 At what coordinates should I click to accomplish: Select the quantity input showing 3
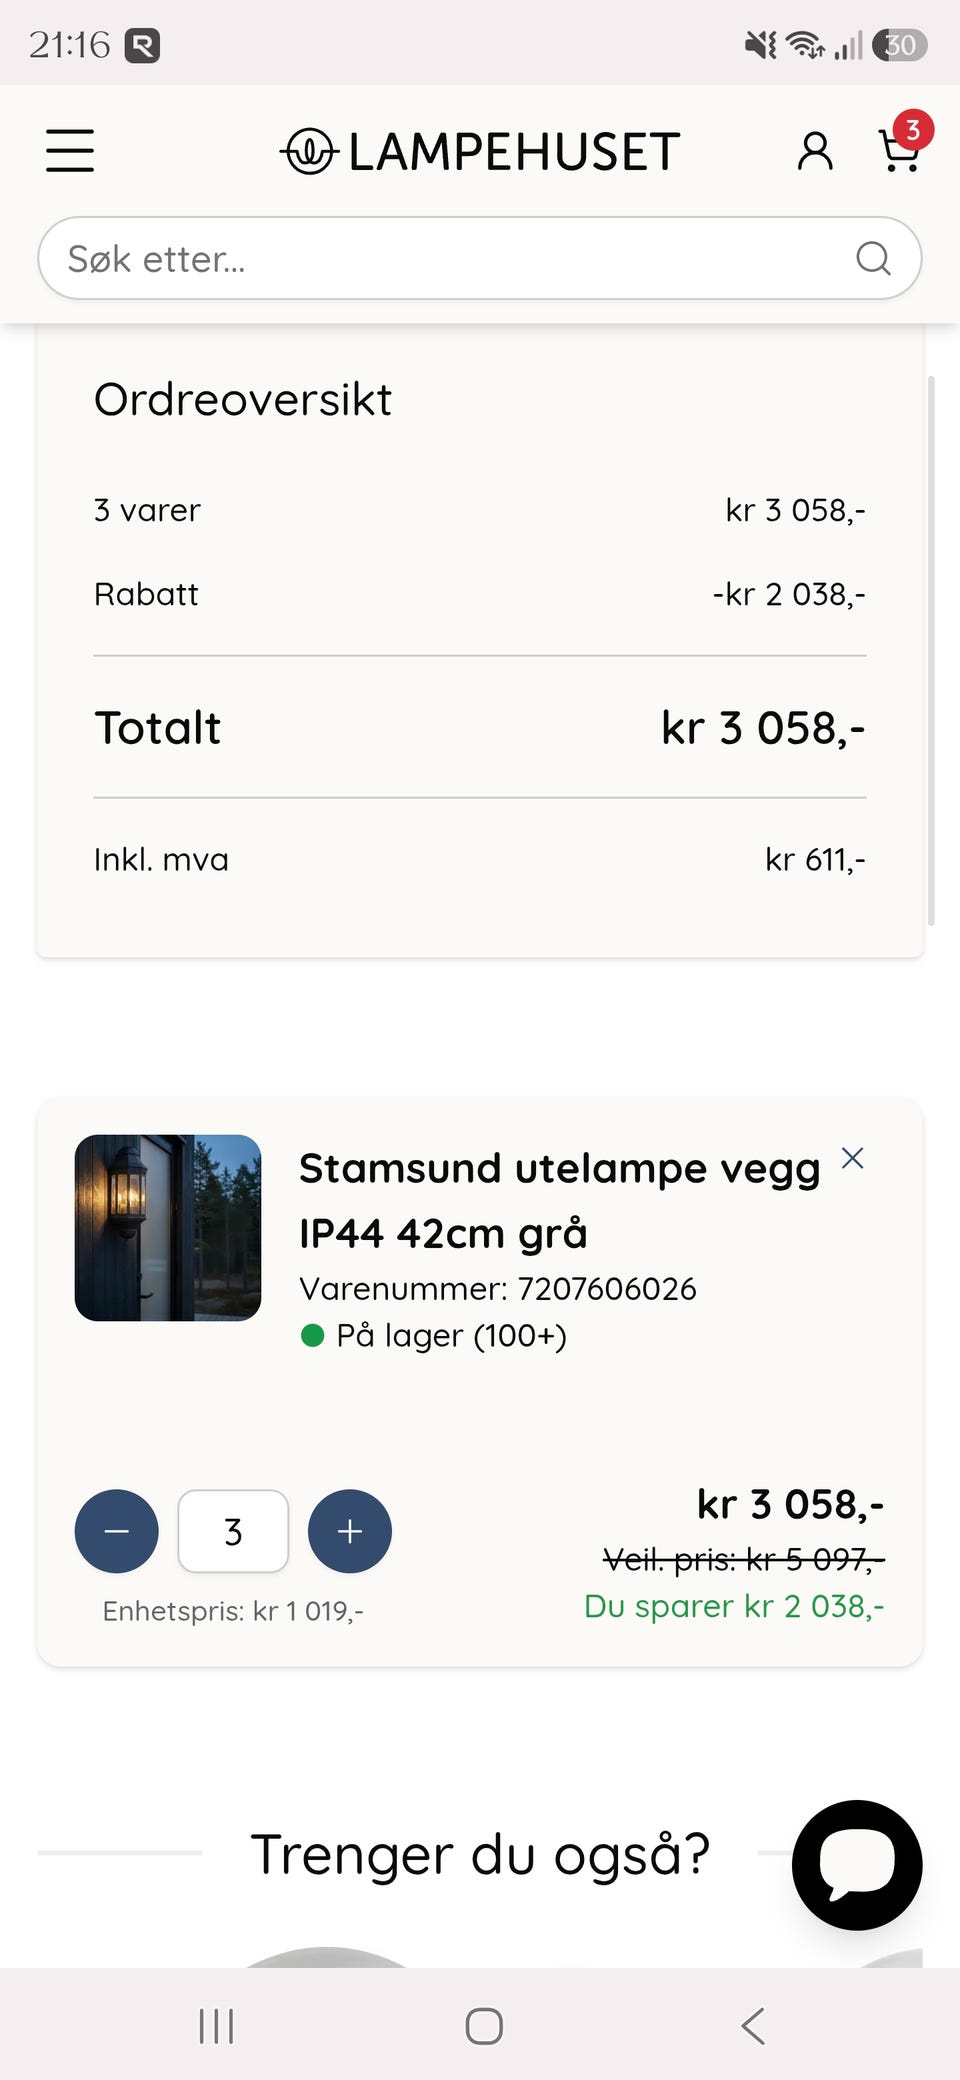233,1531
